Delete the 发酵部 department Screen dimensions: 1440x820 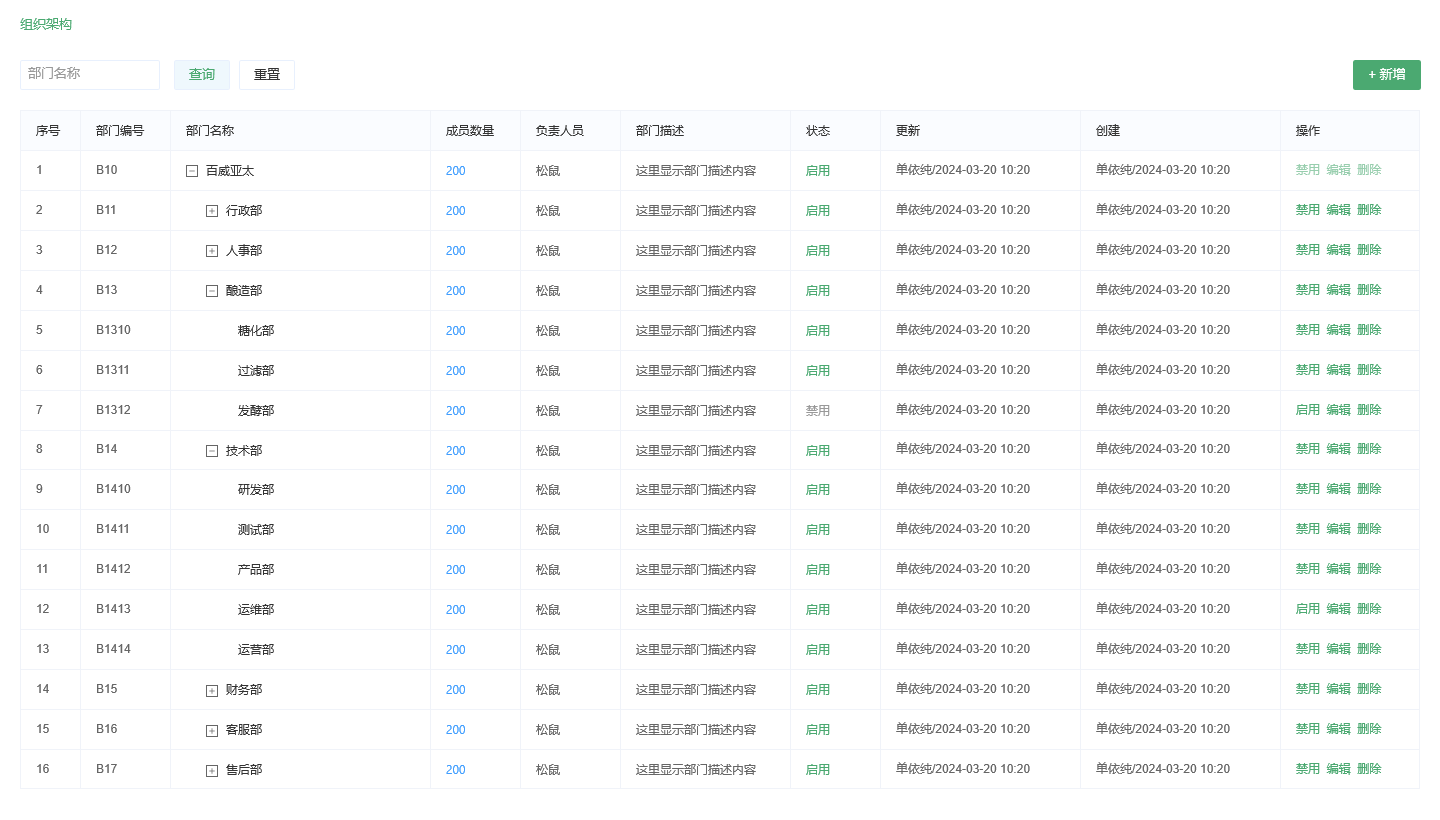1369,410
